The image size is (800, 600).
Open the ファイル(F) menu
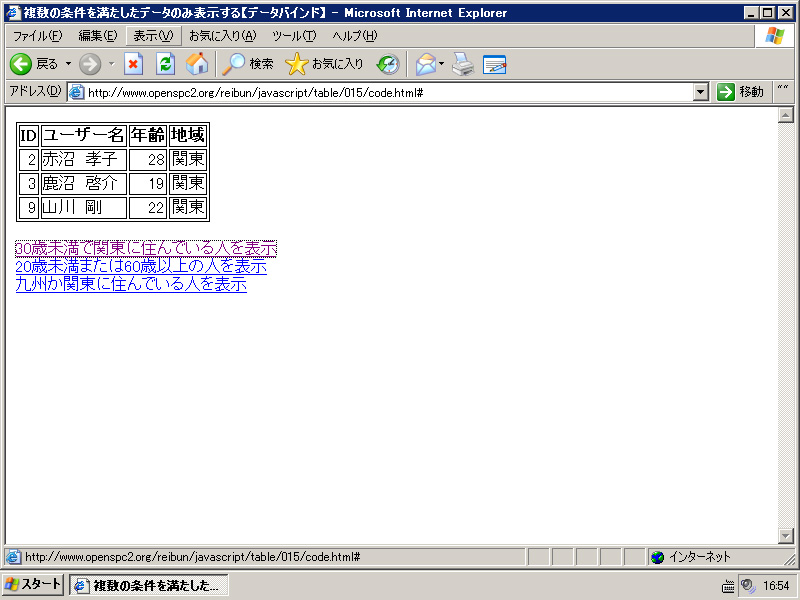[37, 36]
